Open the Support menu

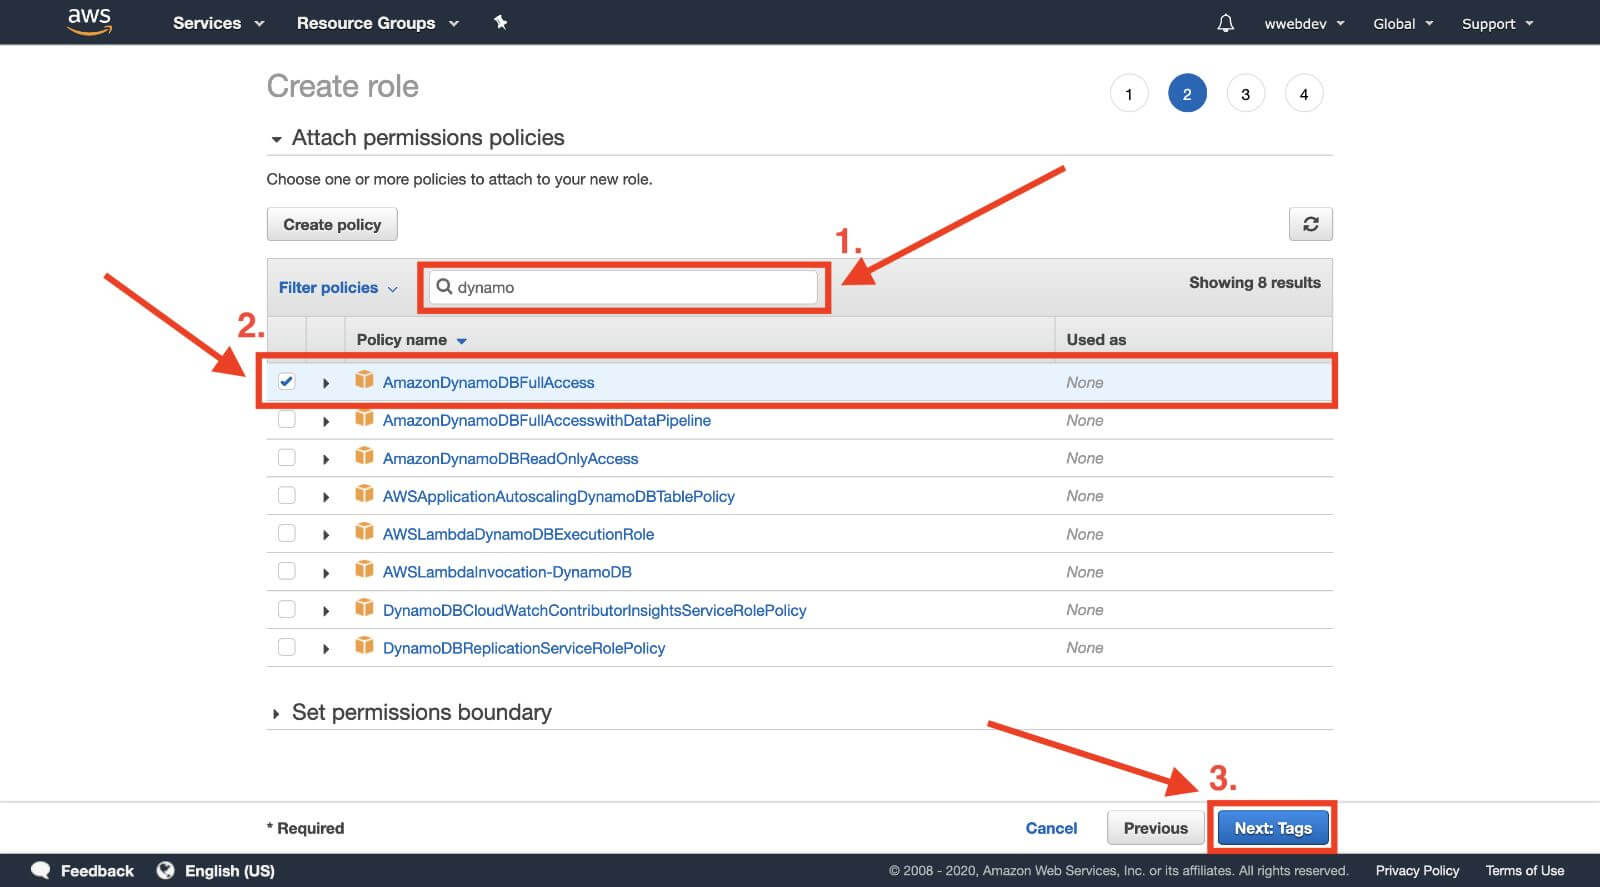(x=1497, y=23)
